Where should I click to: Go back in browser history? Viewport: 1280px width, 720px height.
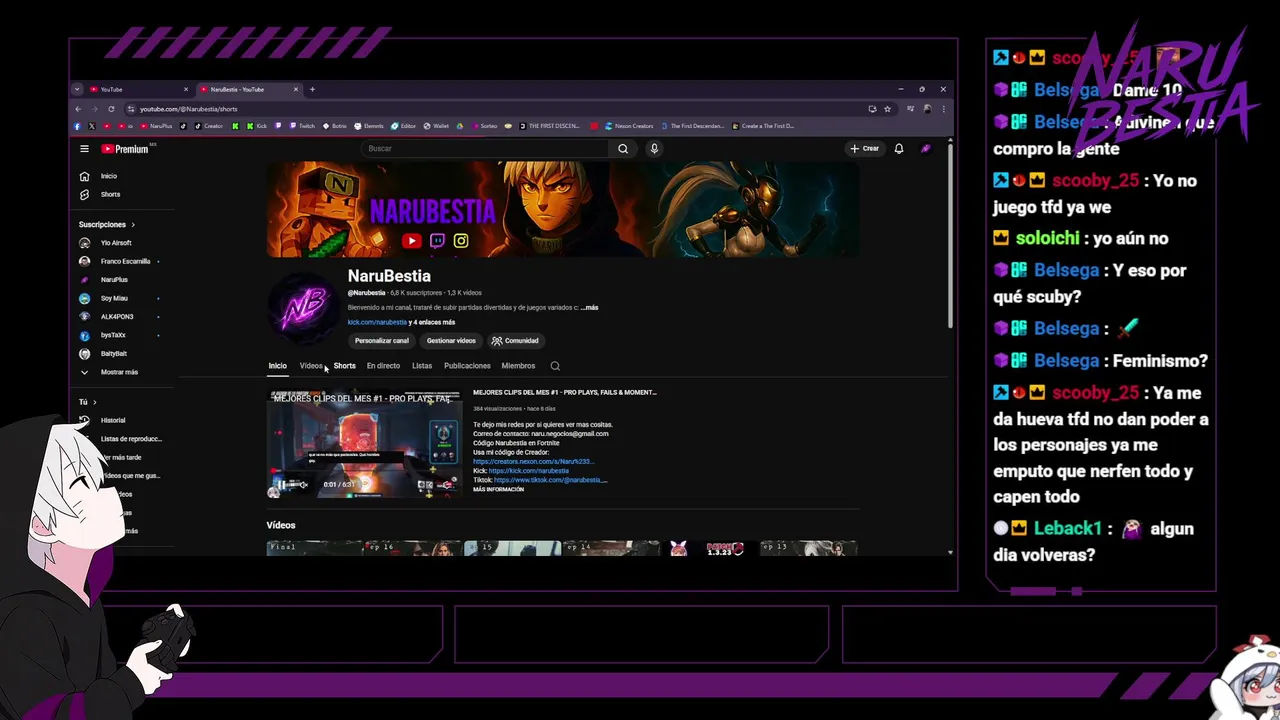pyautogui.click(x=78, y=109)
